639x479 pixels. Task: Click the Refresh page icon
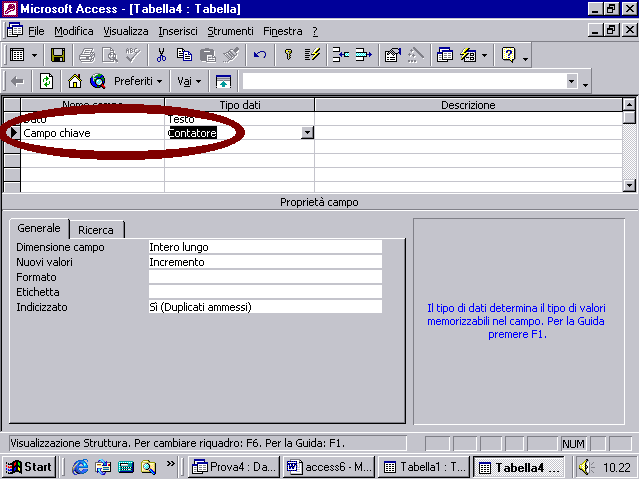pos(46,81)
